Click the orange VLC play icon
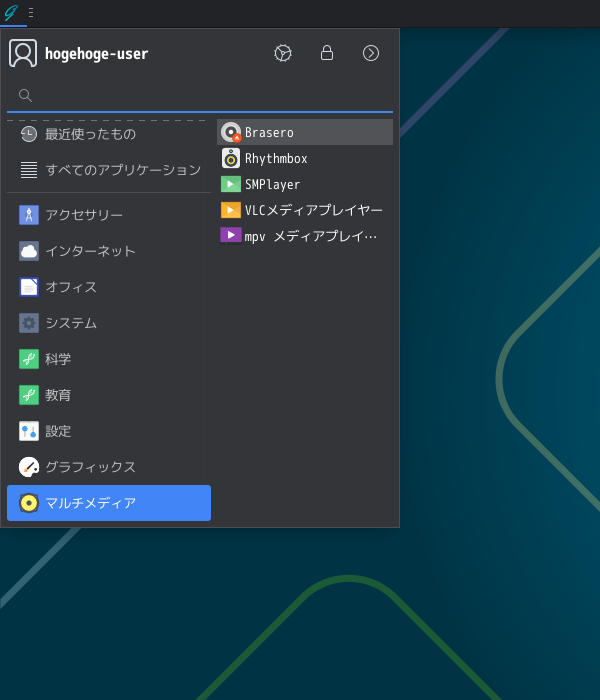 [231, 210]
